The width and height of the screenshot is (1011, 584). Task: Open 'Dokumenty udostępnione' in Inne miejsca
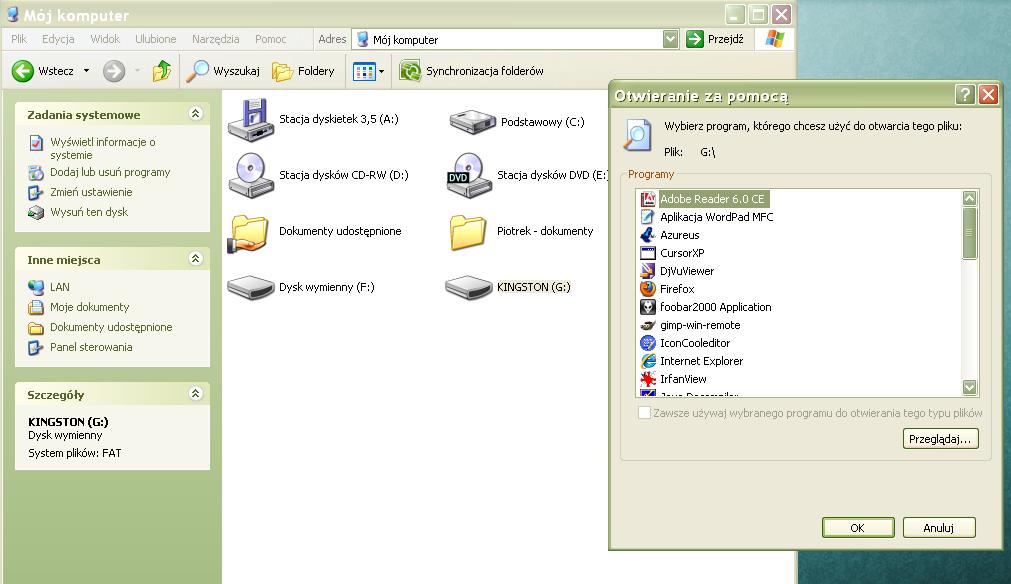pyautogui.click(x=111, y=327)
